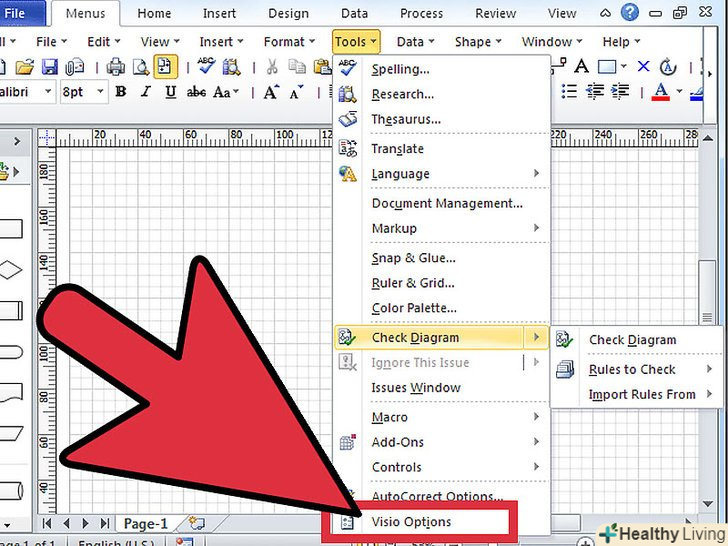Go to first page navigation arrow
This screenshot has height=546, width=728.
click(47, 524)
